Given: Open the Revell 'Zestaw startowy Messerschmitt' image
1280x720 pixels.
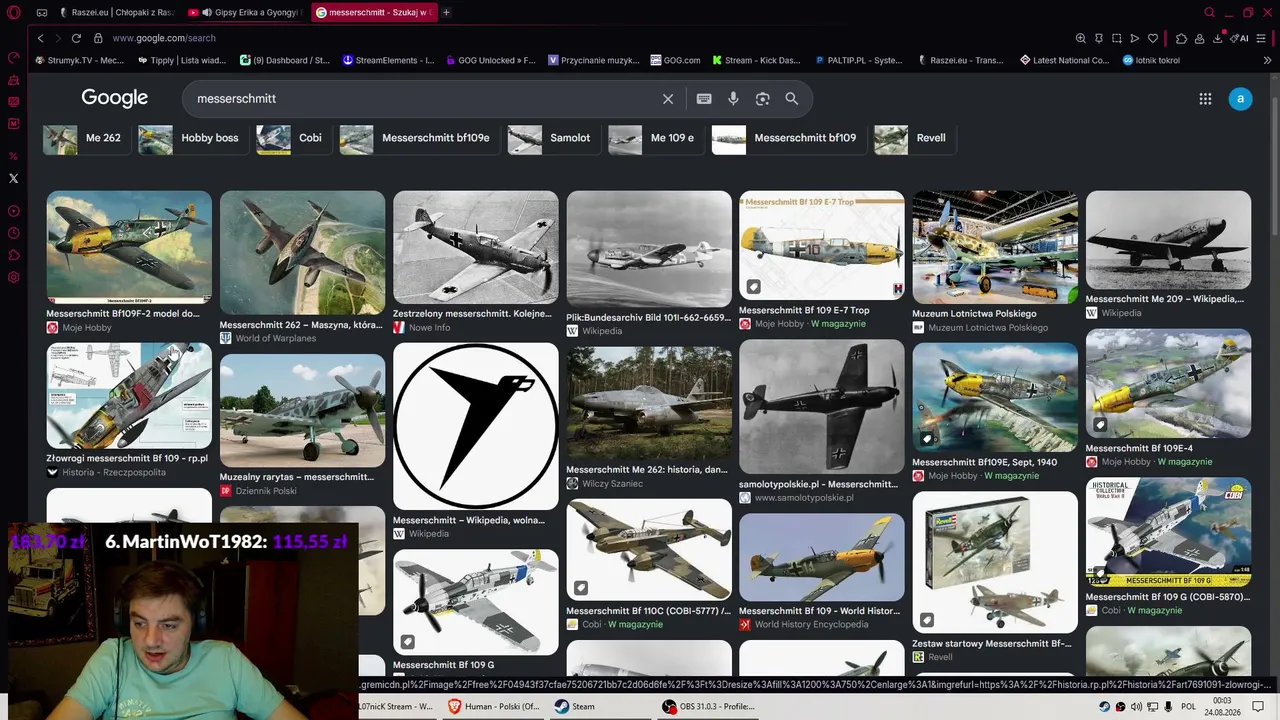Looking at the screenshot, I should [x=995, y=563].
